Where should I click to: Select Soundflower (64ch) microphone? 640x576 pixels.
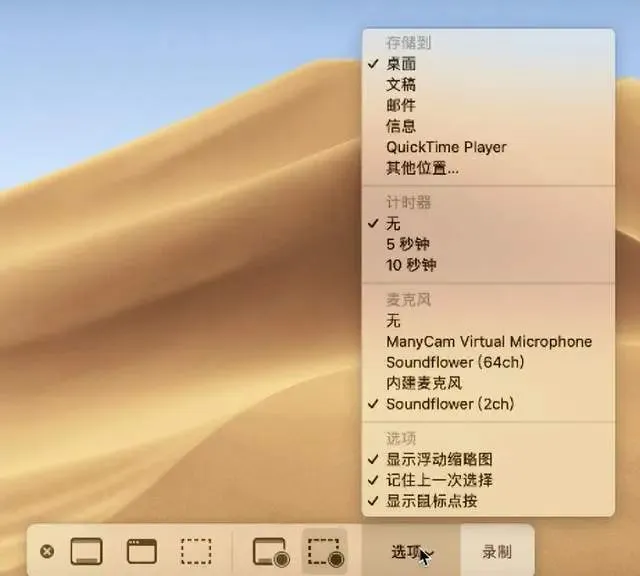click(x=488, y=363)
